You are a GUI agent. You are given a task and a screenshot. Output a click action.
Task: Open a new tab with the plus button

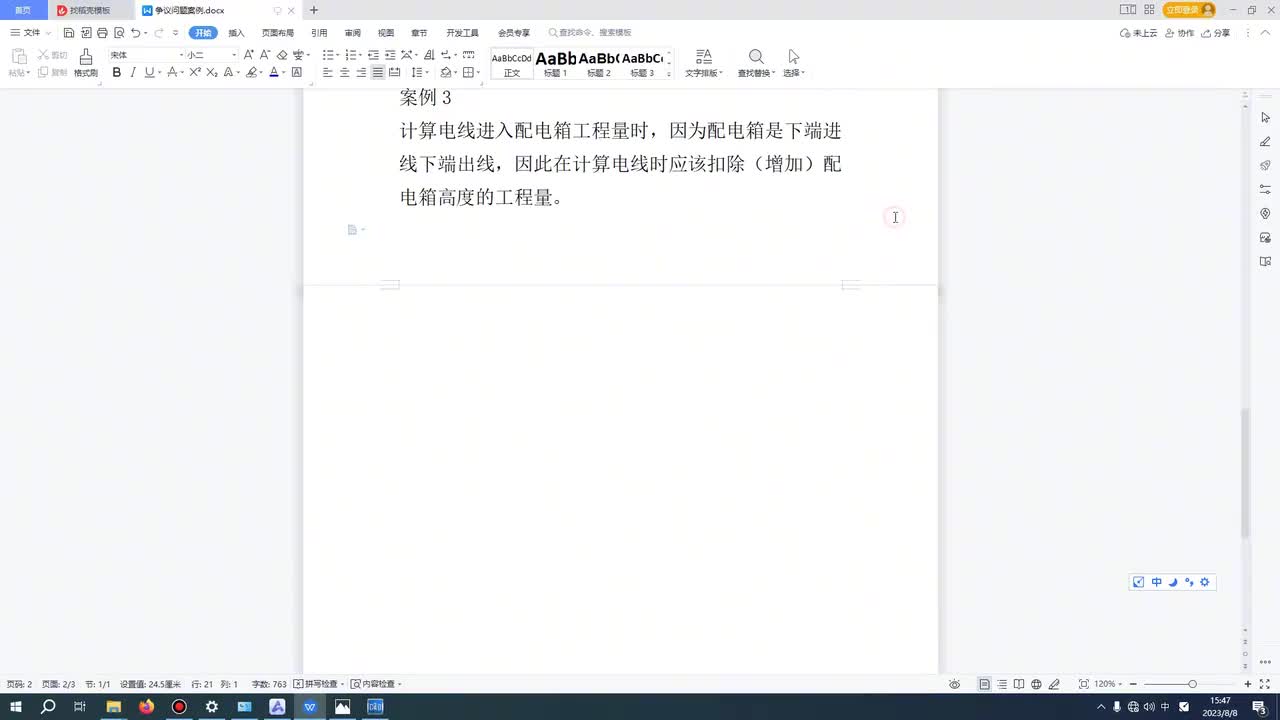pyautogui.click(x=314, y=10)
